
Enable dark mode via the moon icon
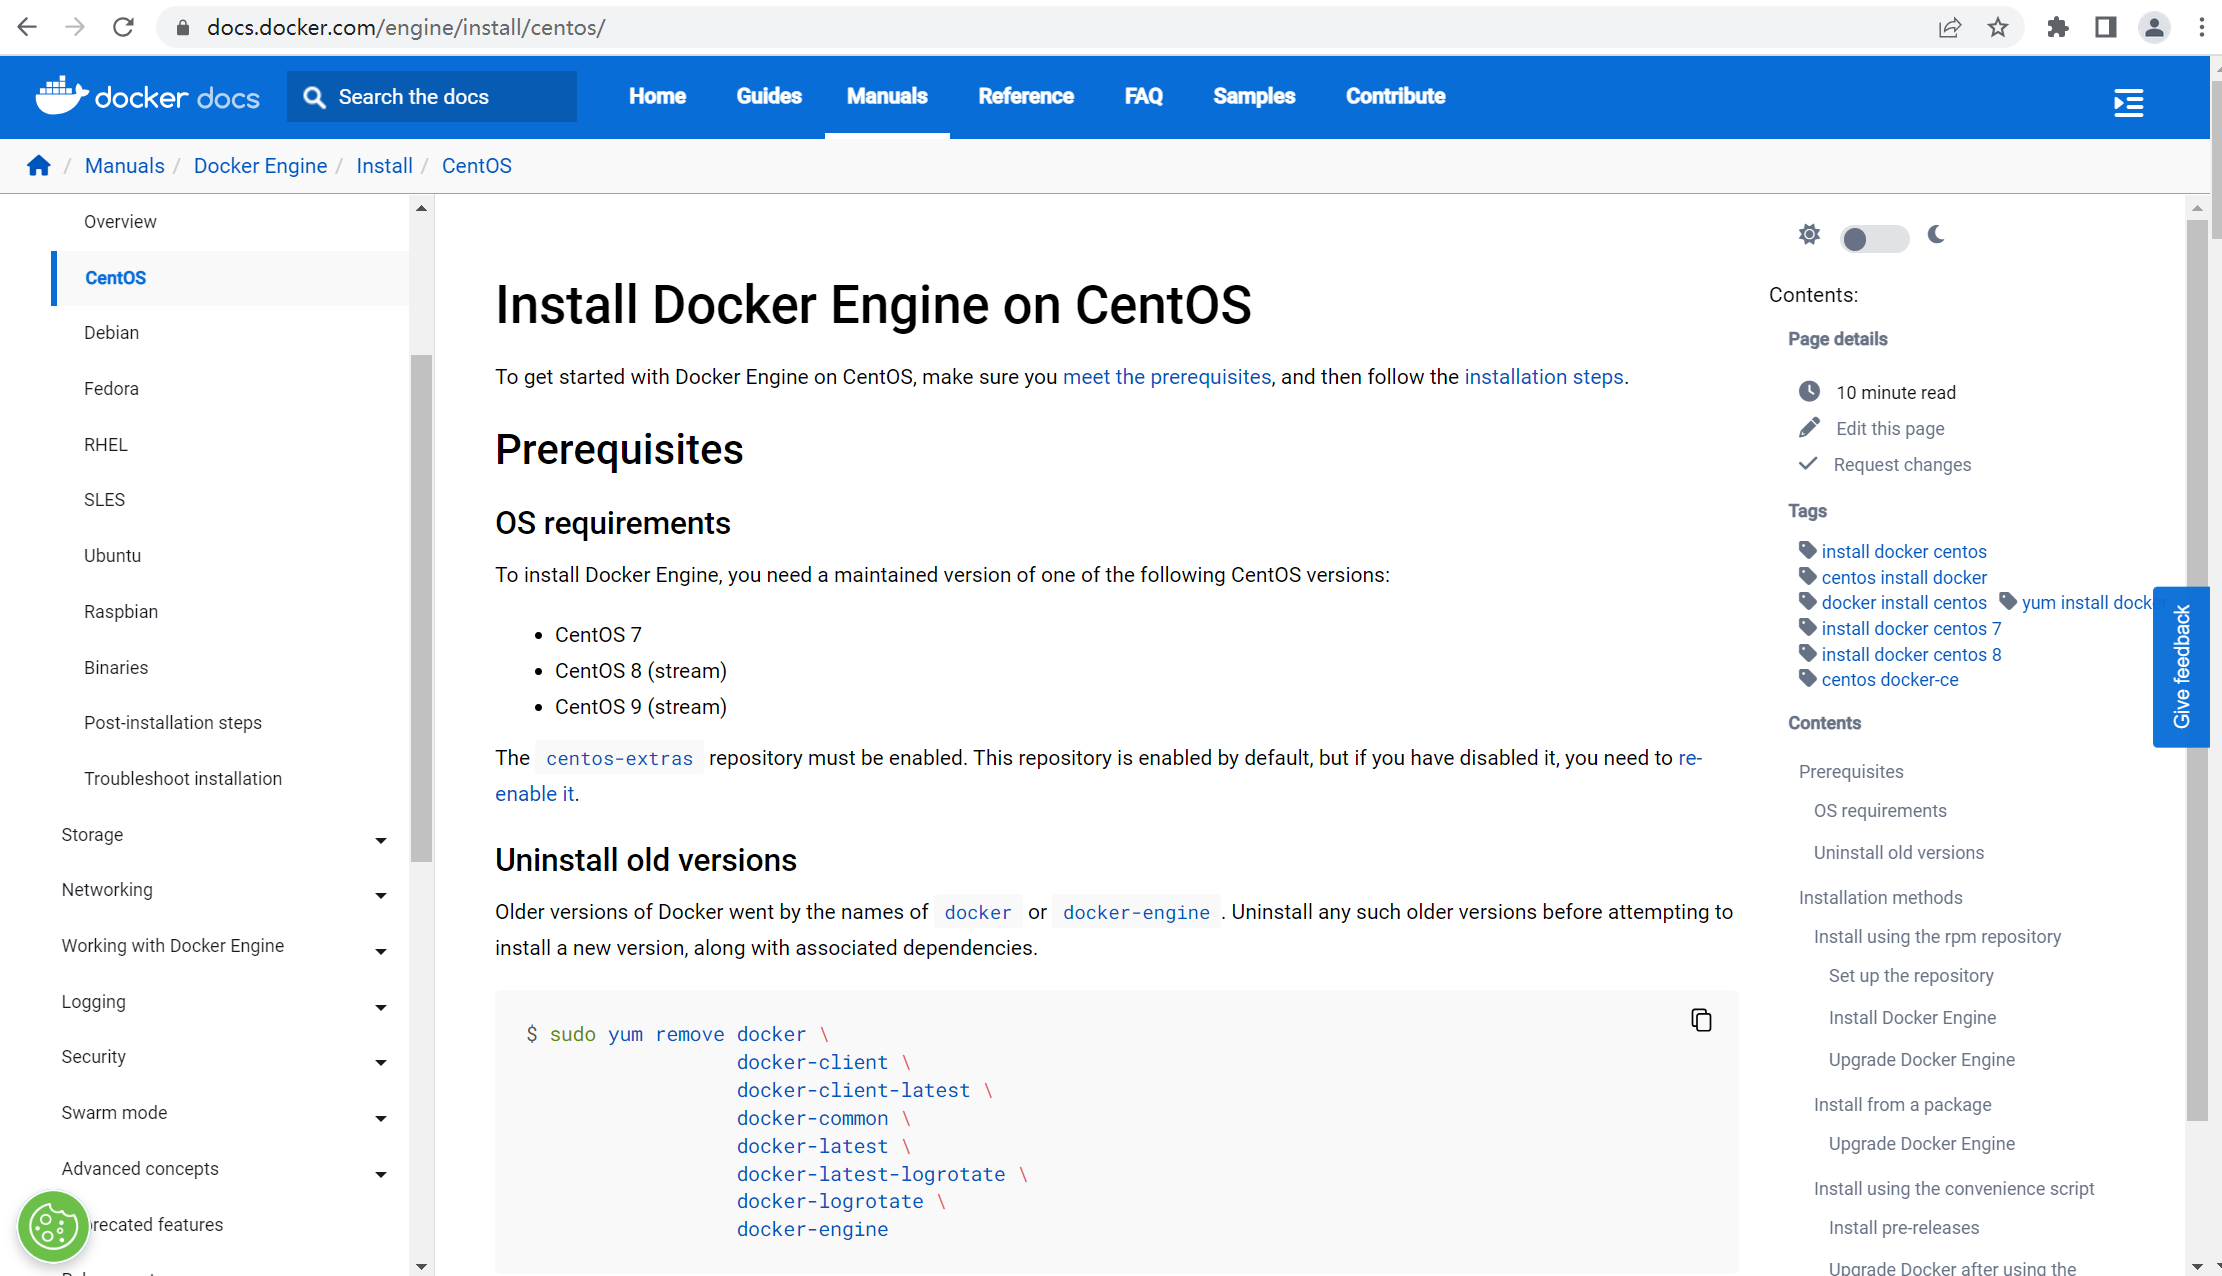[x=1937, y=236]
